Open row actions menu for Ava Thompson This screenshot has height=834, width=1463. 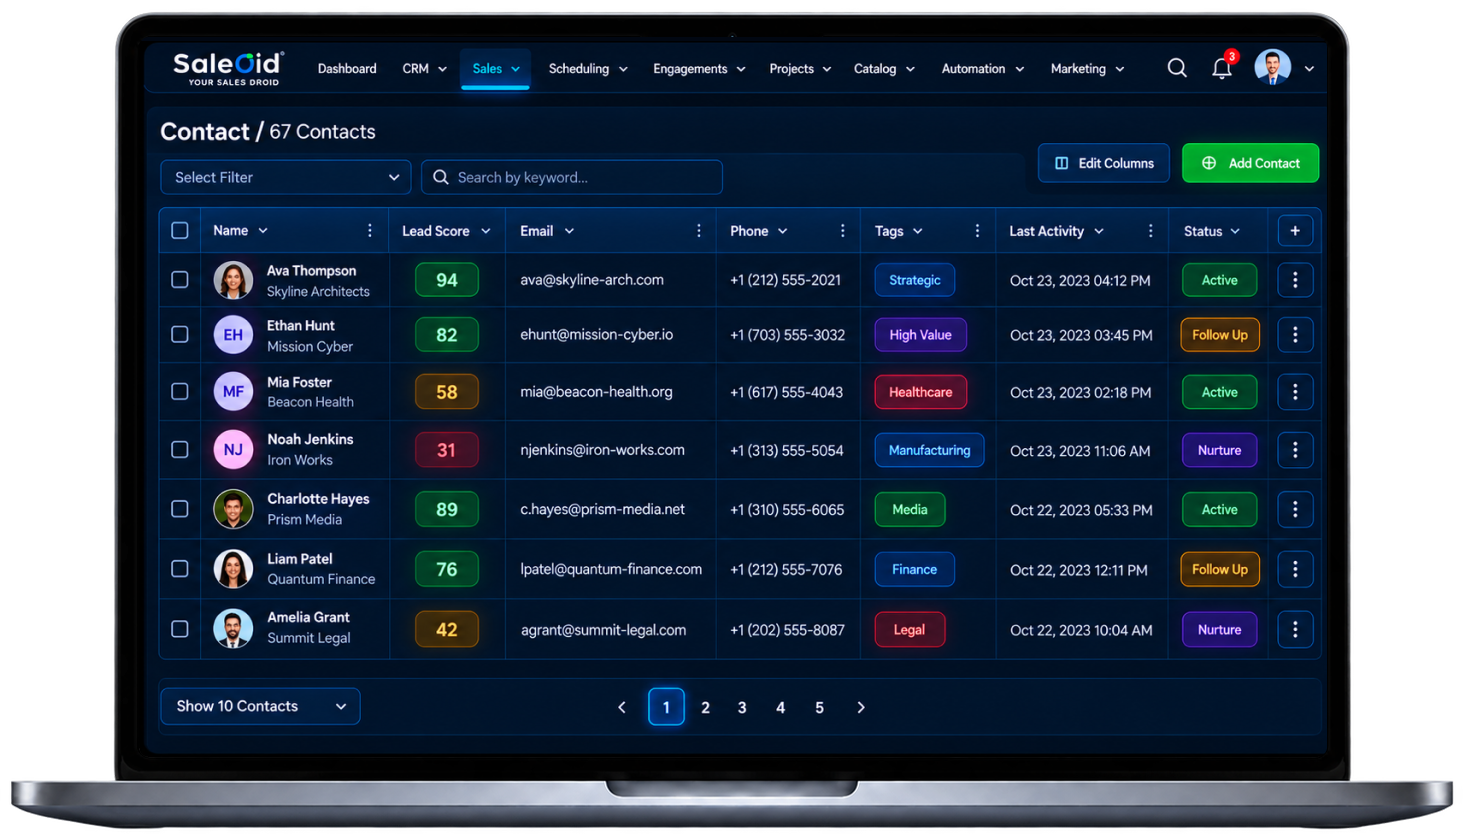[x=1295, y=280]
